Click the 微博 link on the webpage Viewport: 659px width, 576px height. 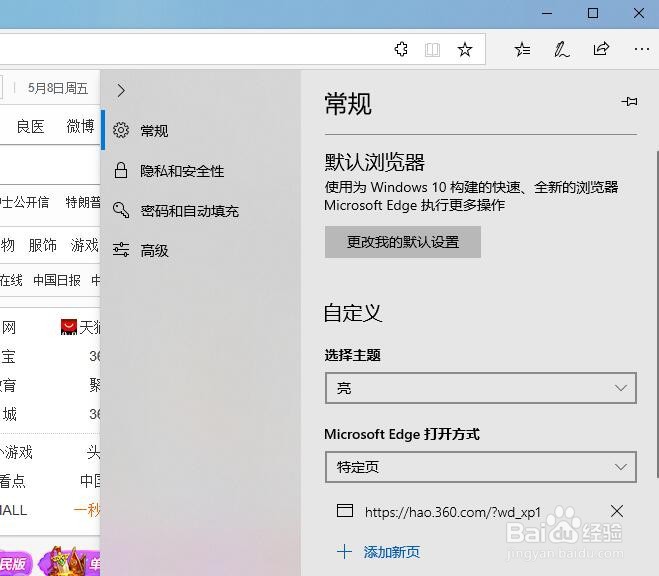(x=80, y=126)
